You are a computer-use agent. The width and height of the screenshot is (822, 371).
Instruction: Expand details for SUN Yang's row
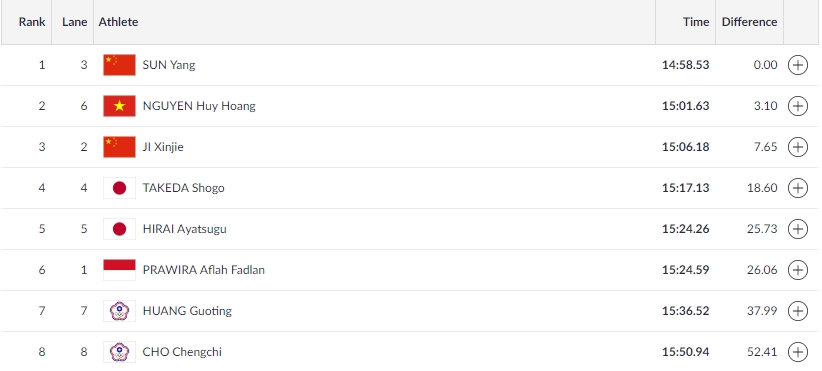[797, 65]
